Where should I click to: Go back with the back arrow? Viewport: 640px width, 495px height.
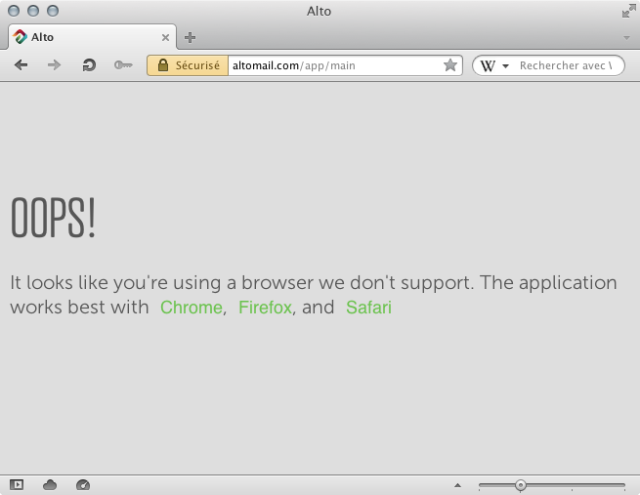21,65
